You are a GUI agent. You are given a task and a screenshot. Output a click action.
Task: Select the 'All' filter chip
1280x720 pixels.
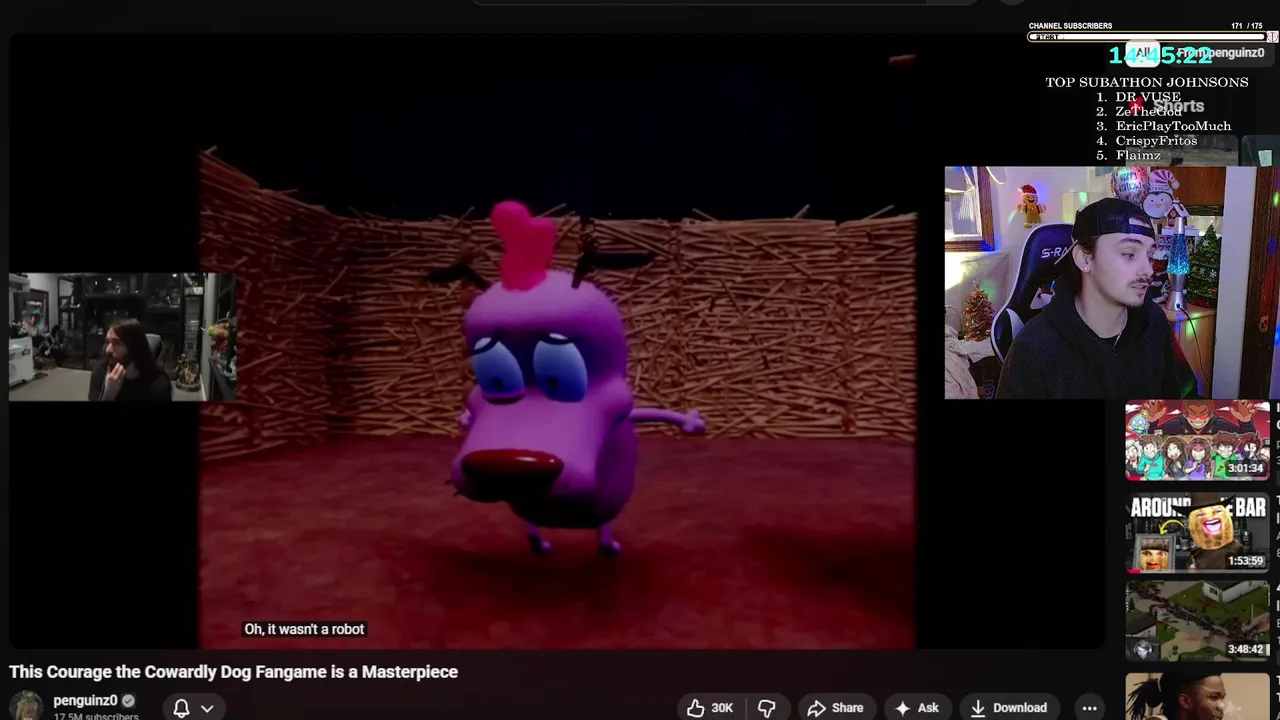click(x=1142, y=53)
